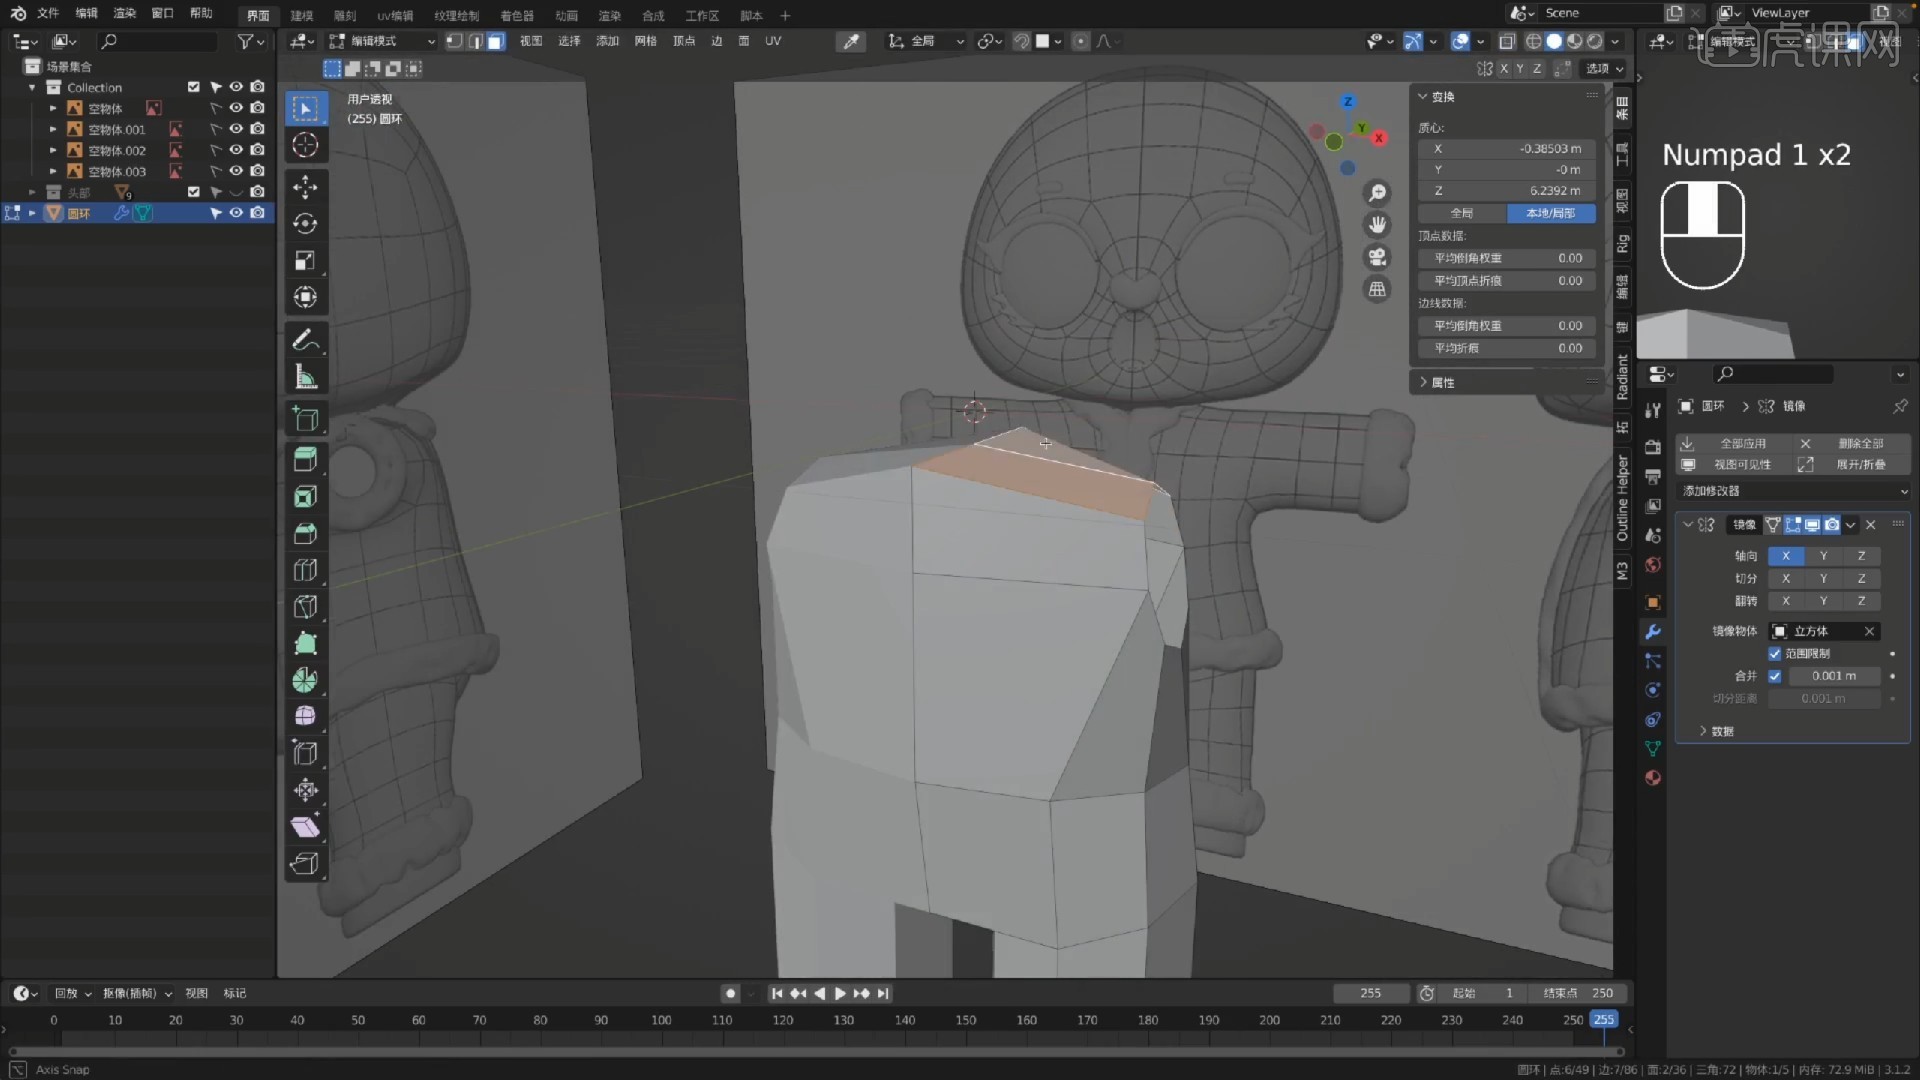
Task: Open the 编辑模式 mode dropdown
Action: tap(383, 41)
